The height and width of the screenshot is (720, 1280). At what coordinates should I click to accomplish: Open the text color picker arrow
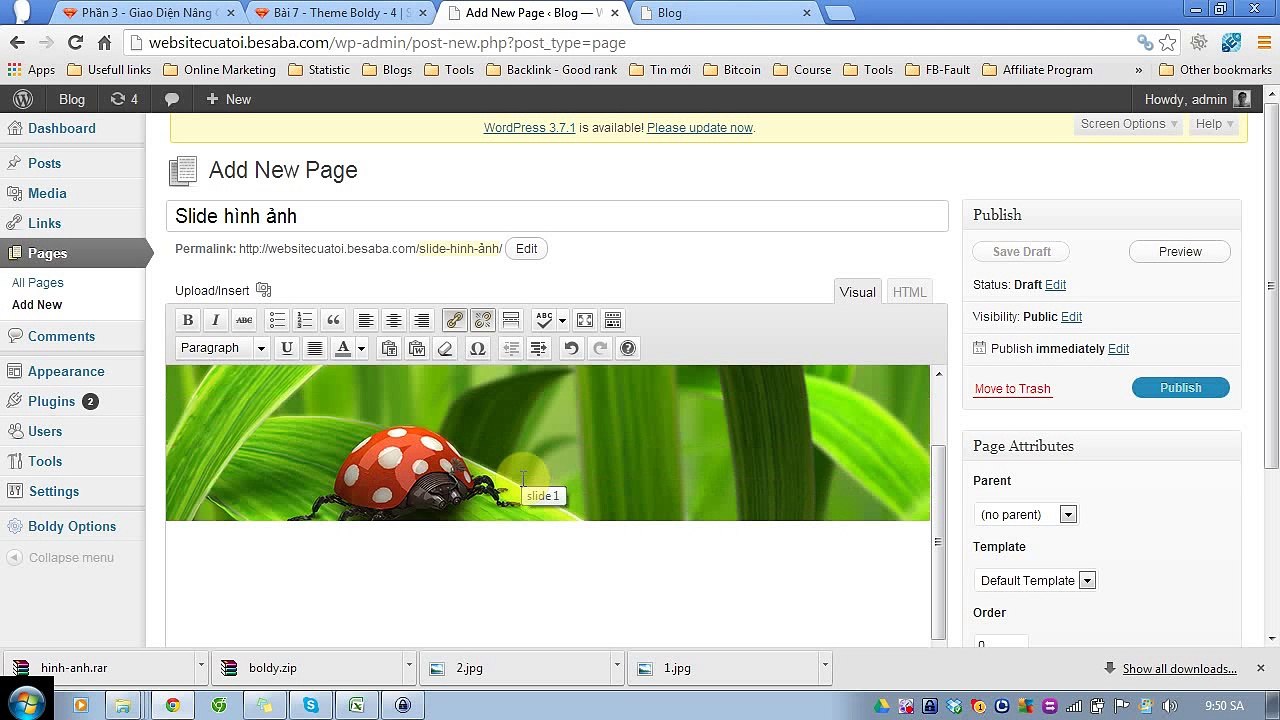pyautogui.click(x=361, y=348)
